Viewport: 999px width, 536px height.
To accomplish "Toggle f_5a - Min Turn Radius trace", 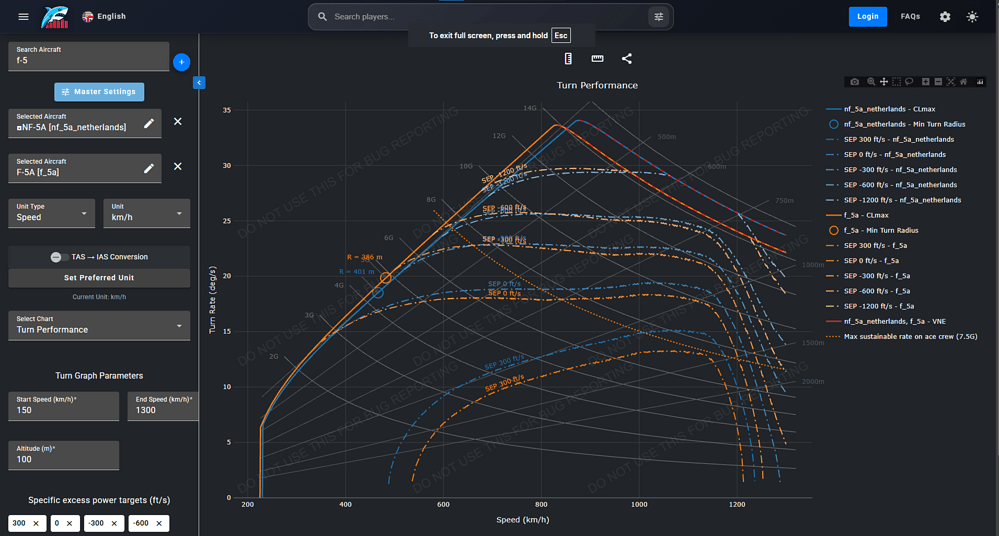I will [x=872, y=230].
